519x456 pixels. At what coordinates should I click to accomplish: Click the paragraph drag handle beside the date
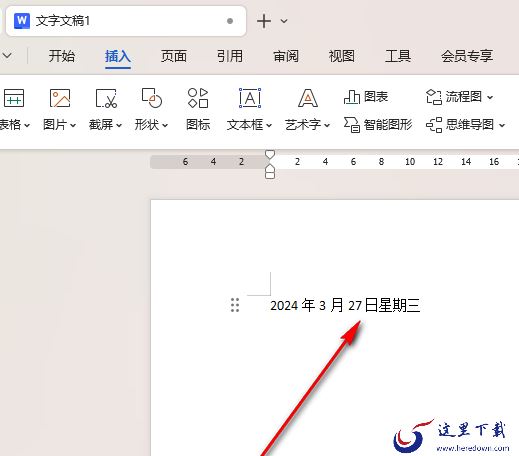click(x=235, y=305)
